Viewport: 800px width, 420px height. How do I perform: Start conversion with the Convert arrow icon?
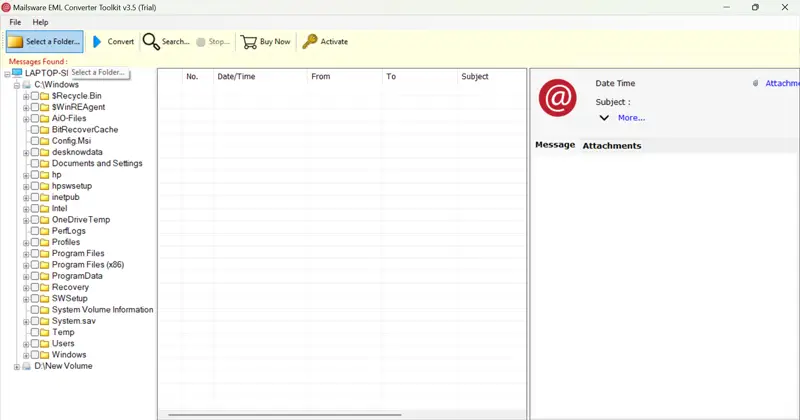[x=97, y=42]
